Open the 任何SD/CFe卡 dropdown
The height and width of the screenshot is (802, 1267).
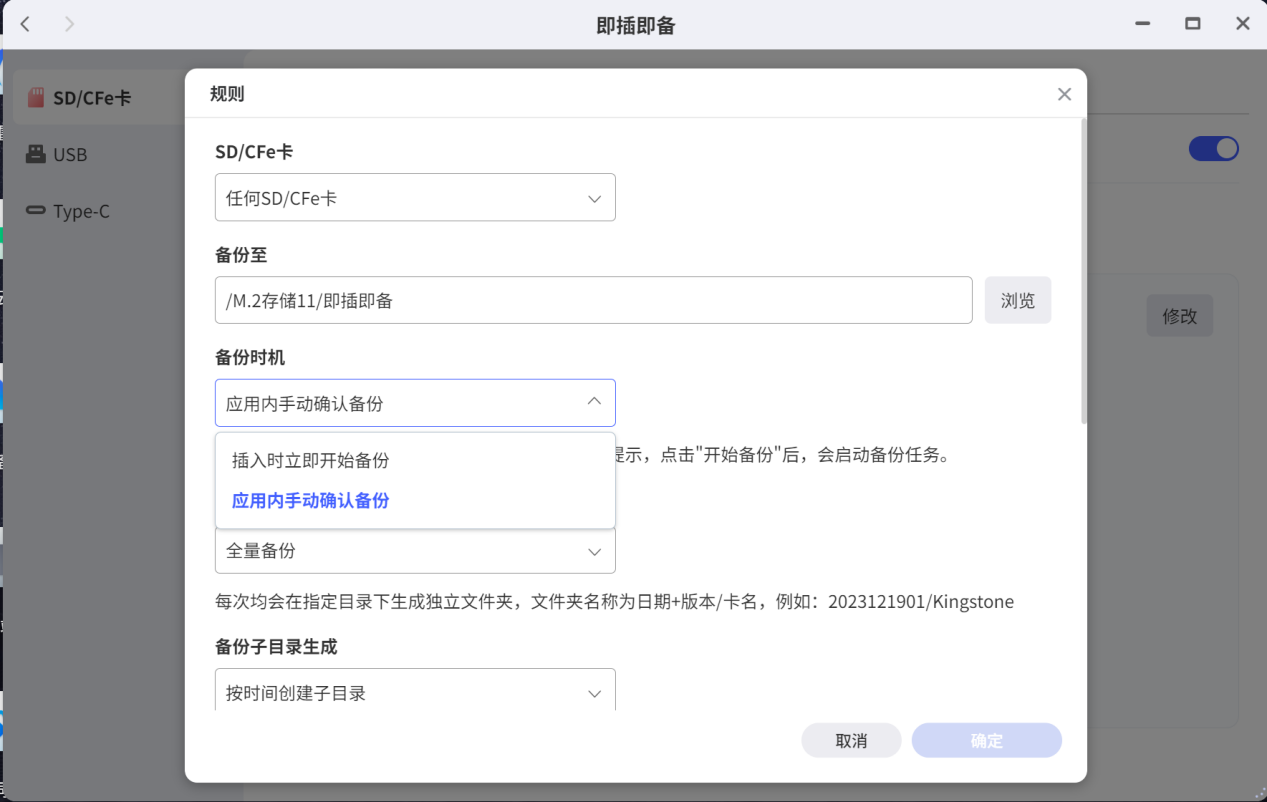point(415,198)
